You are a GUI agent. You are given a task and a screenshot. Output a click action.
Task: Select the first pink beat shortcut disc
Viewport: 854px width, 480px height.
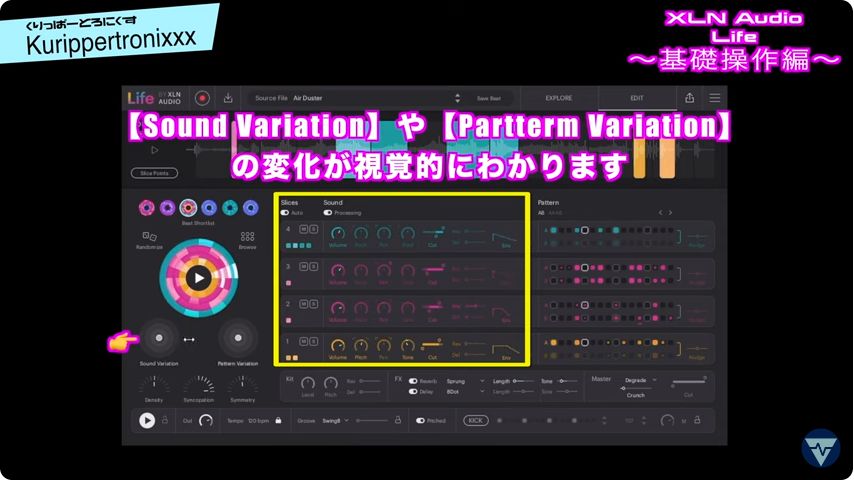[146, 208]
